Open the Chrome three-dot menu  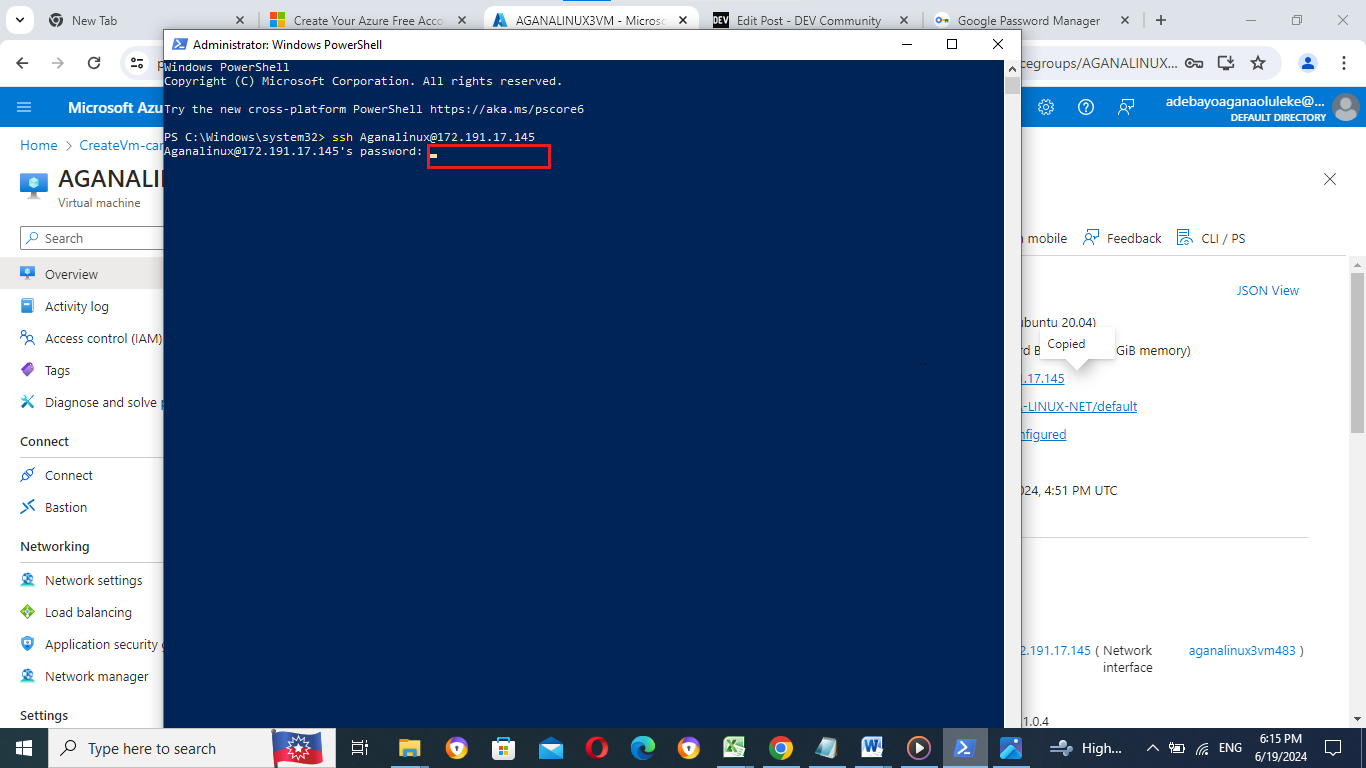1342,62
